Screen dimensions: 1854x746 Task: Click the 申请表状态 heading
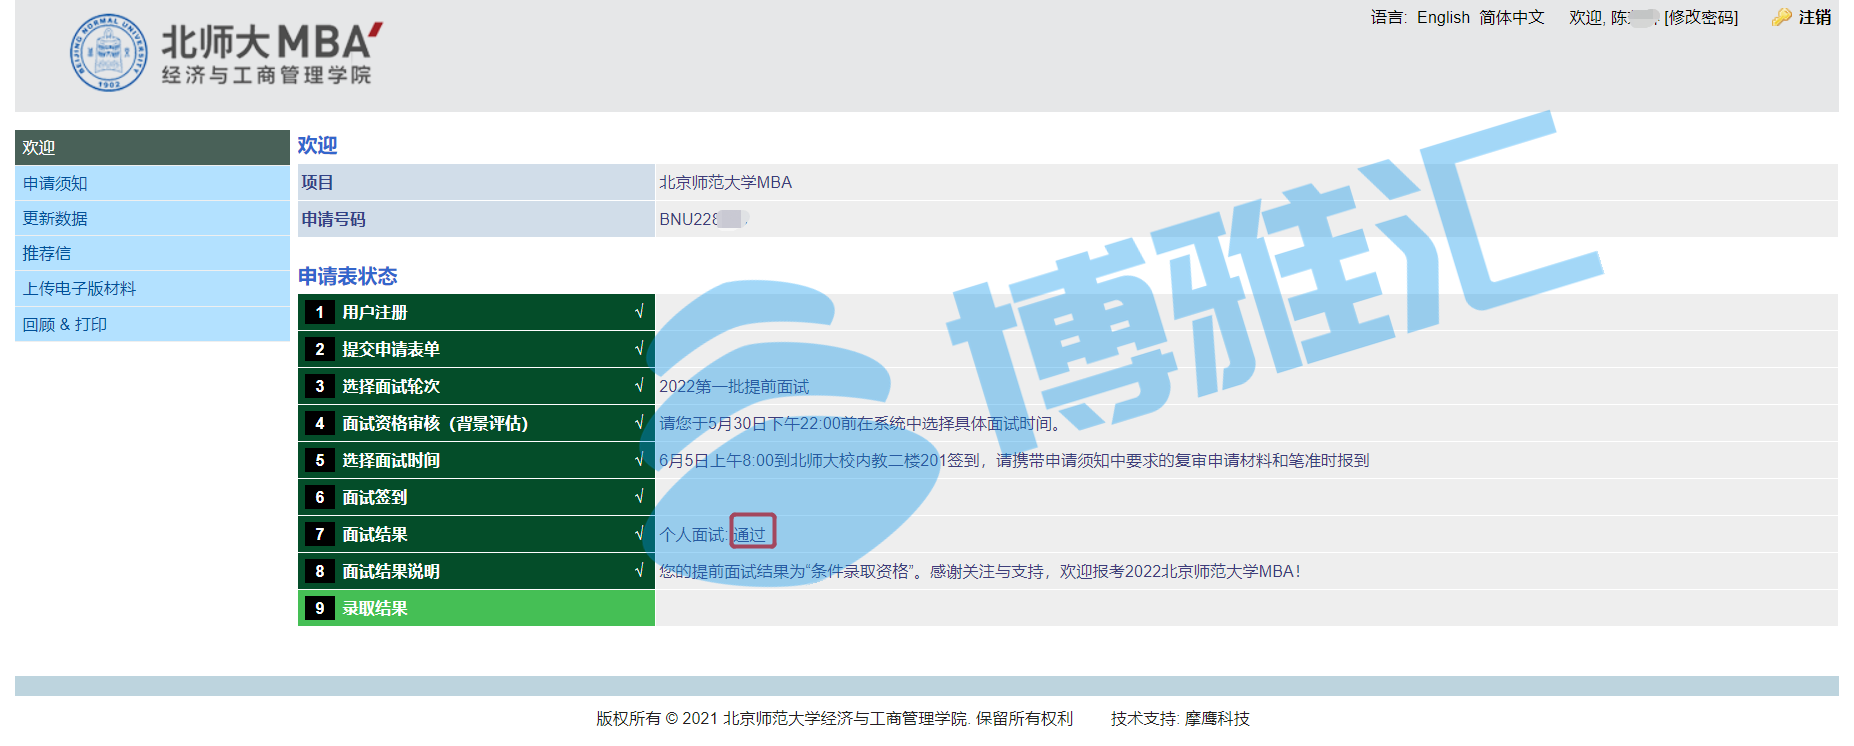[347, 276]
